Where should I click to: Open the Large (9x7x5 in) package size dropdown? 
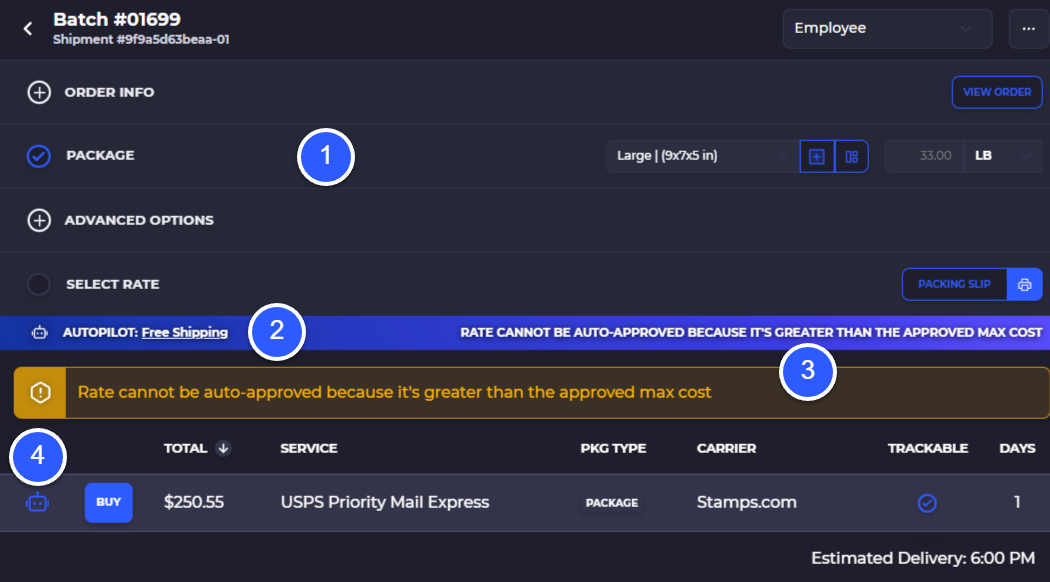[700, 156]
